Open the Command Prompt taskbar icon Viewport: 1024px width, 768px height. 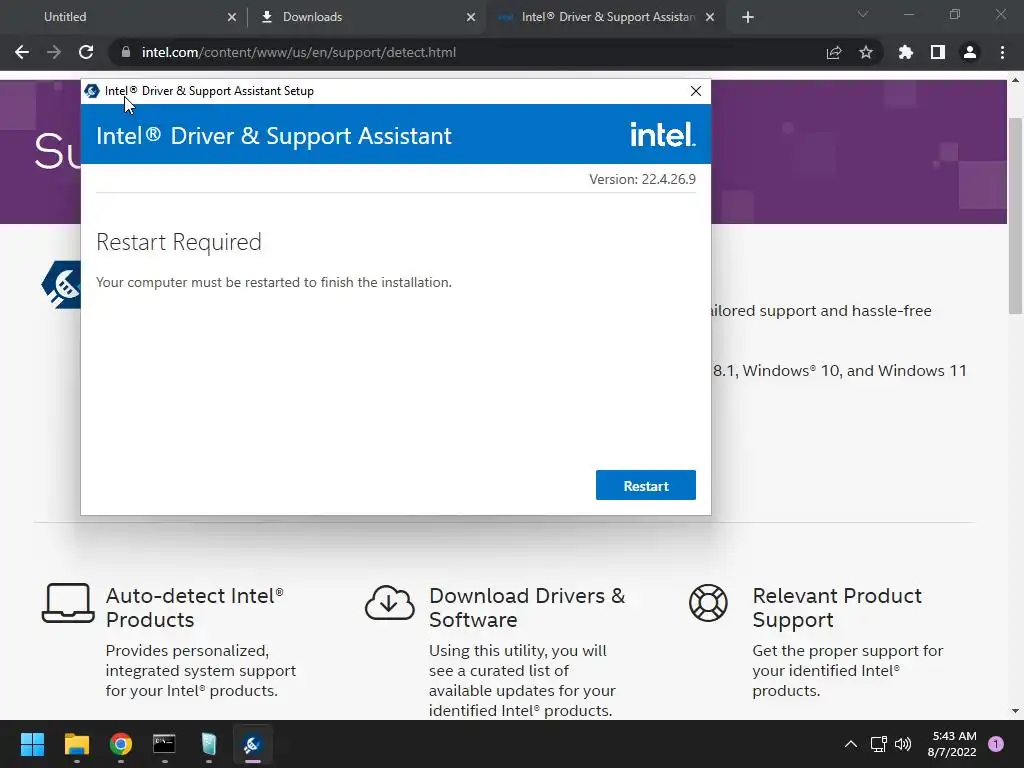pos(164,744)
